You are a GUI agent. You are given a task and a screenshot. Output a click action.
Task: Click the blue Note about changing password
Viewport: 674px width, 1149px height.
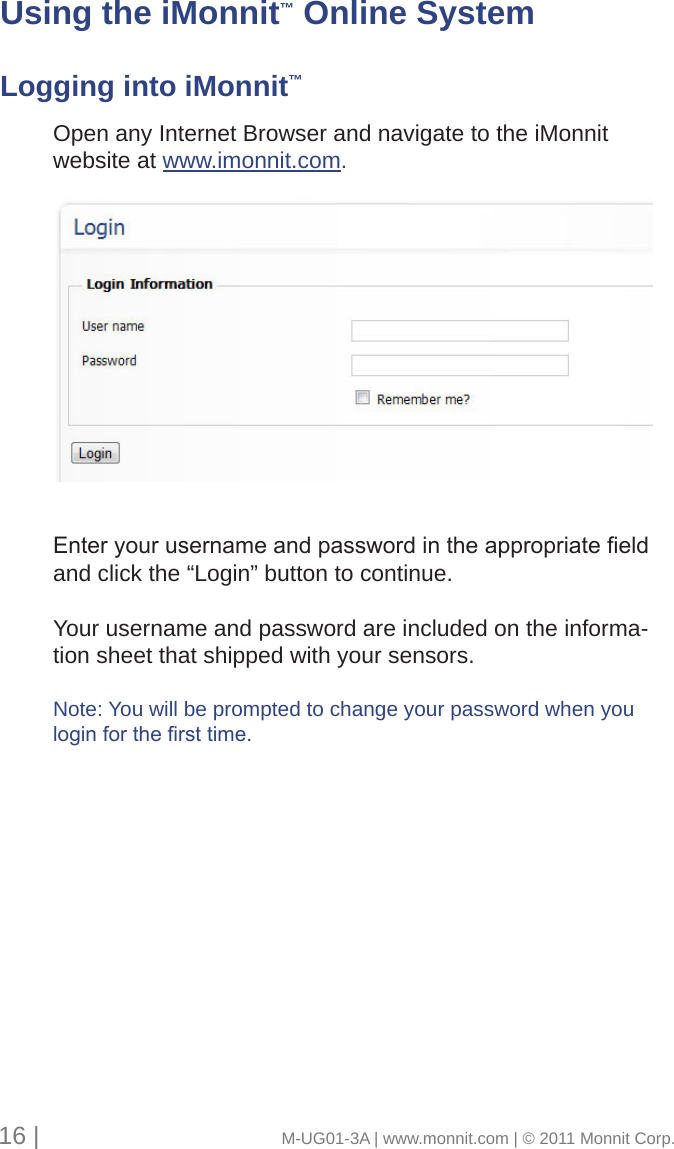[x=343, y=722]
